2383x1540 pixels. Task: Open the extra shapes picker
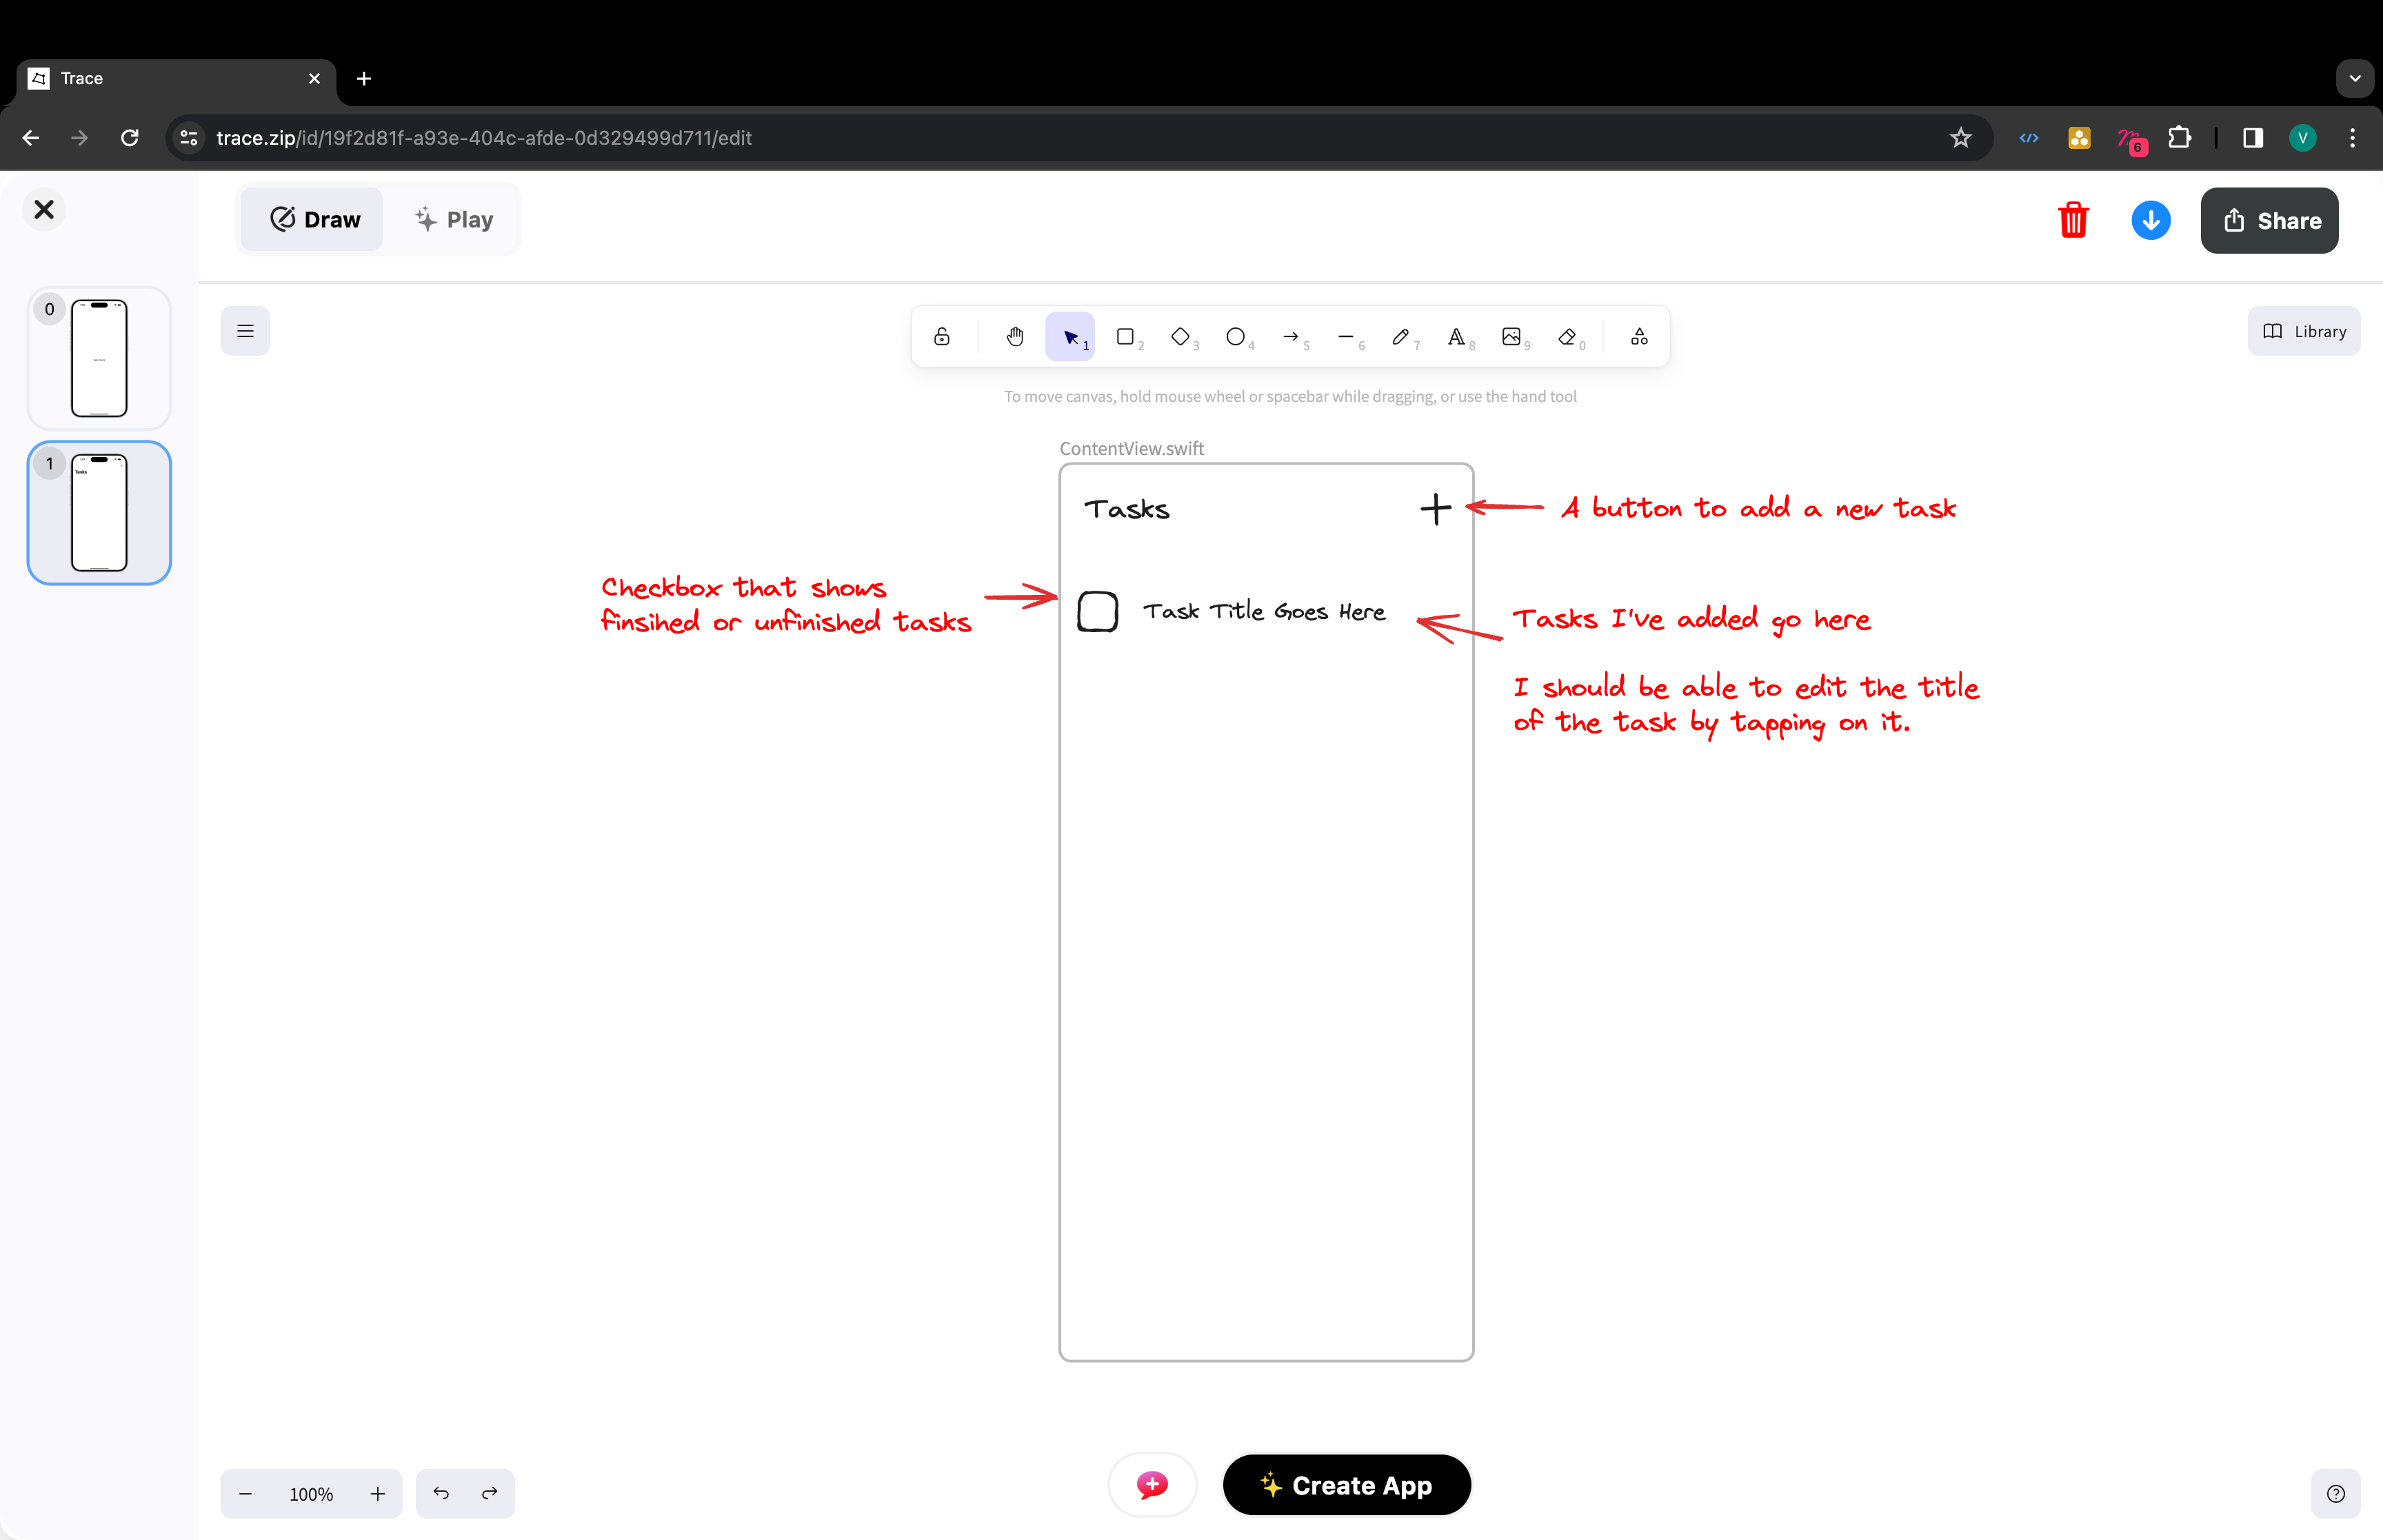pyautogui.click(x=1638, y=336)
